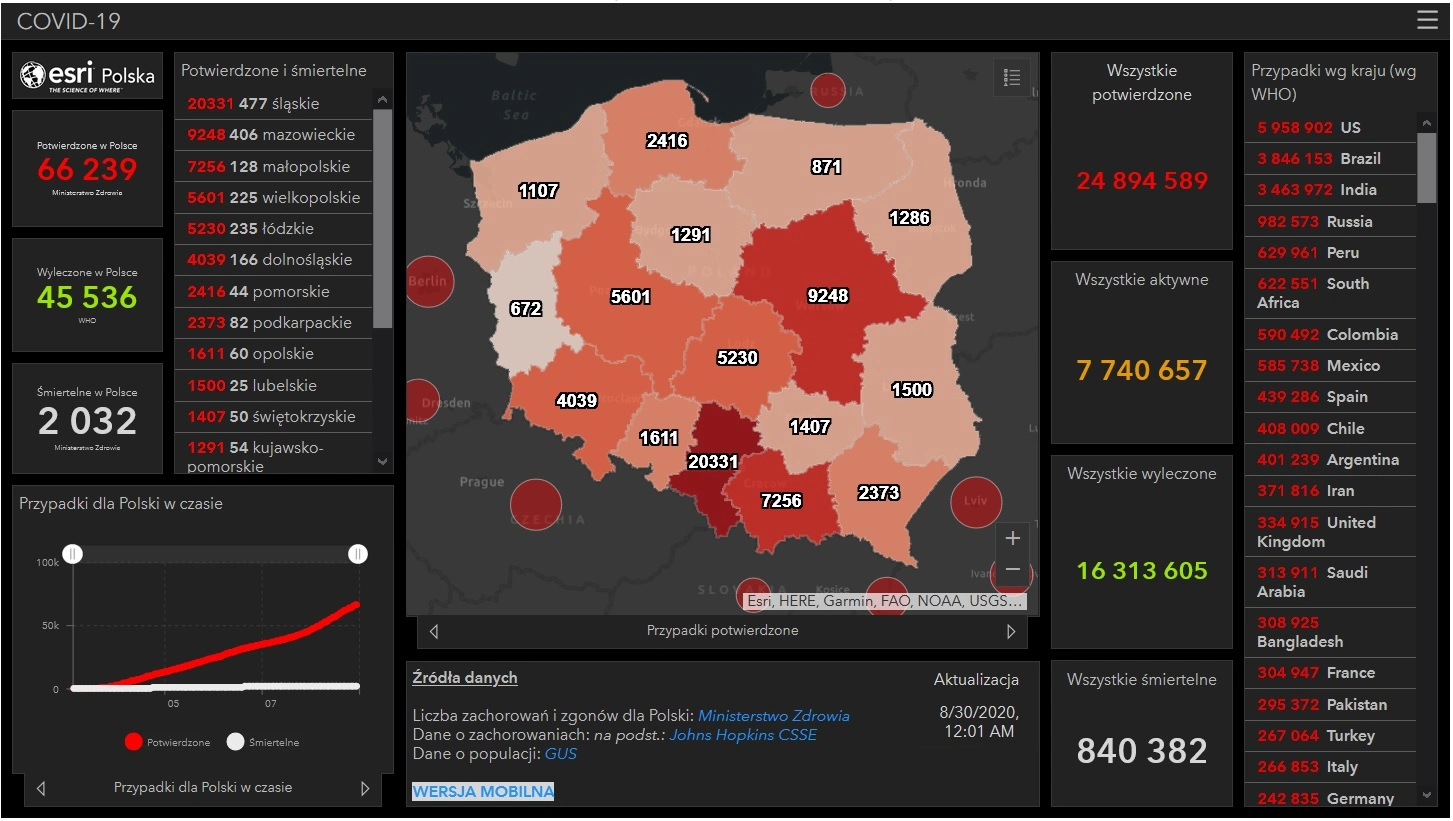
Task: Click the left time range slider handle
Action: coord(73,554)
